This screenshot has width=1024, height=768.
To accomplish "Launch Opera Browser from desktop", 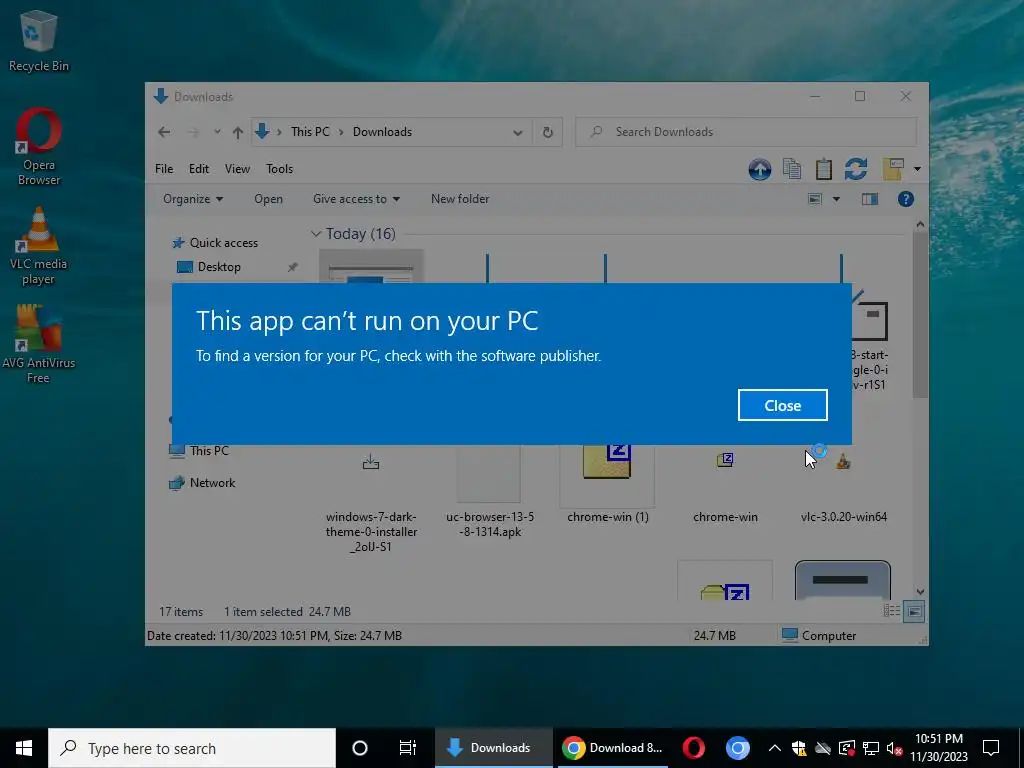I will pos(39,147).
